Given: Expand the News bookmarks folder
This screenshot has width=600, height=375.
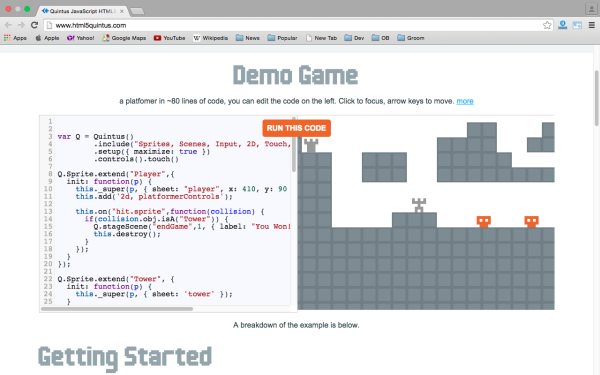Looking at the screenshot, I should [248, 38].
